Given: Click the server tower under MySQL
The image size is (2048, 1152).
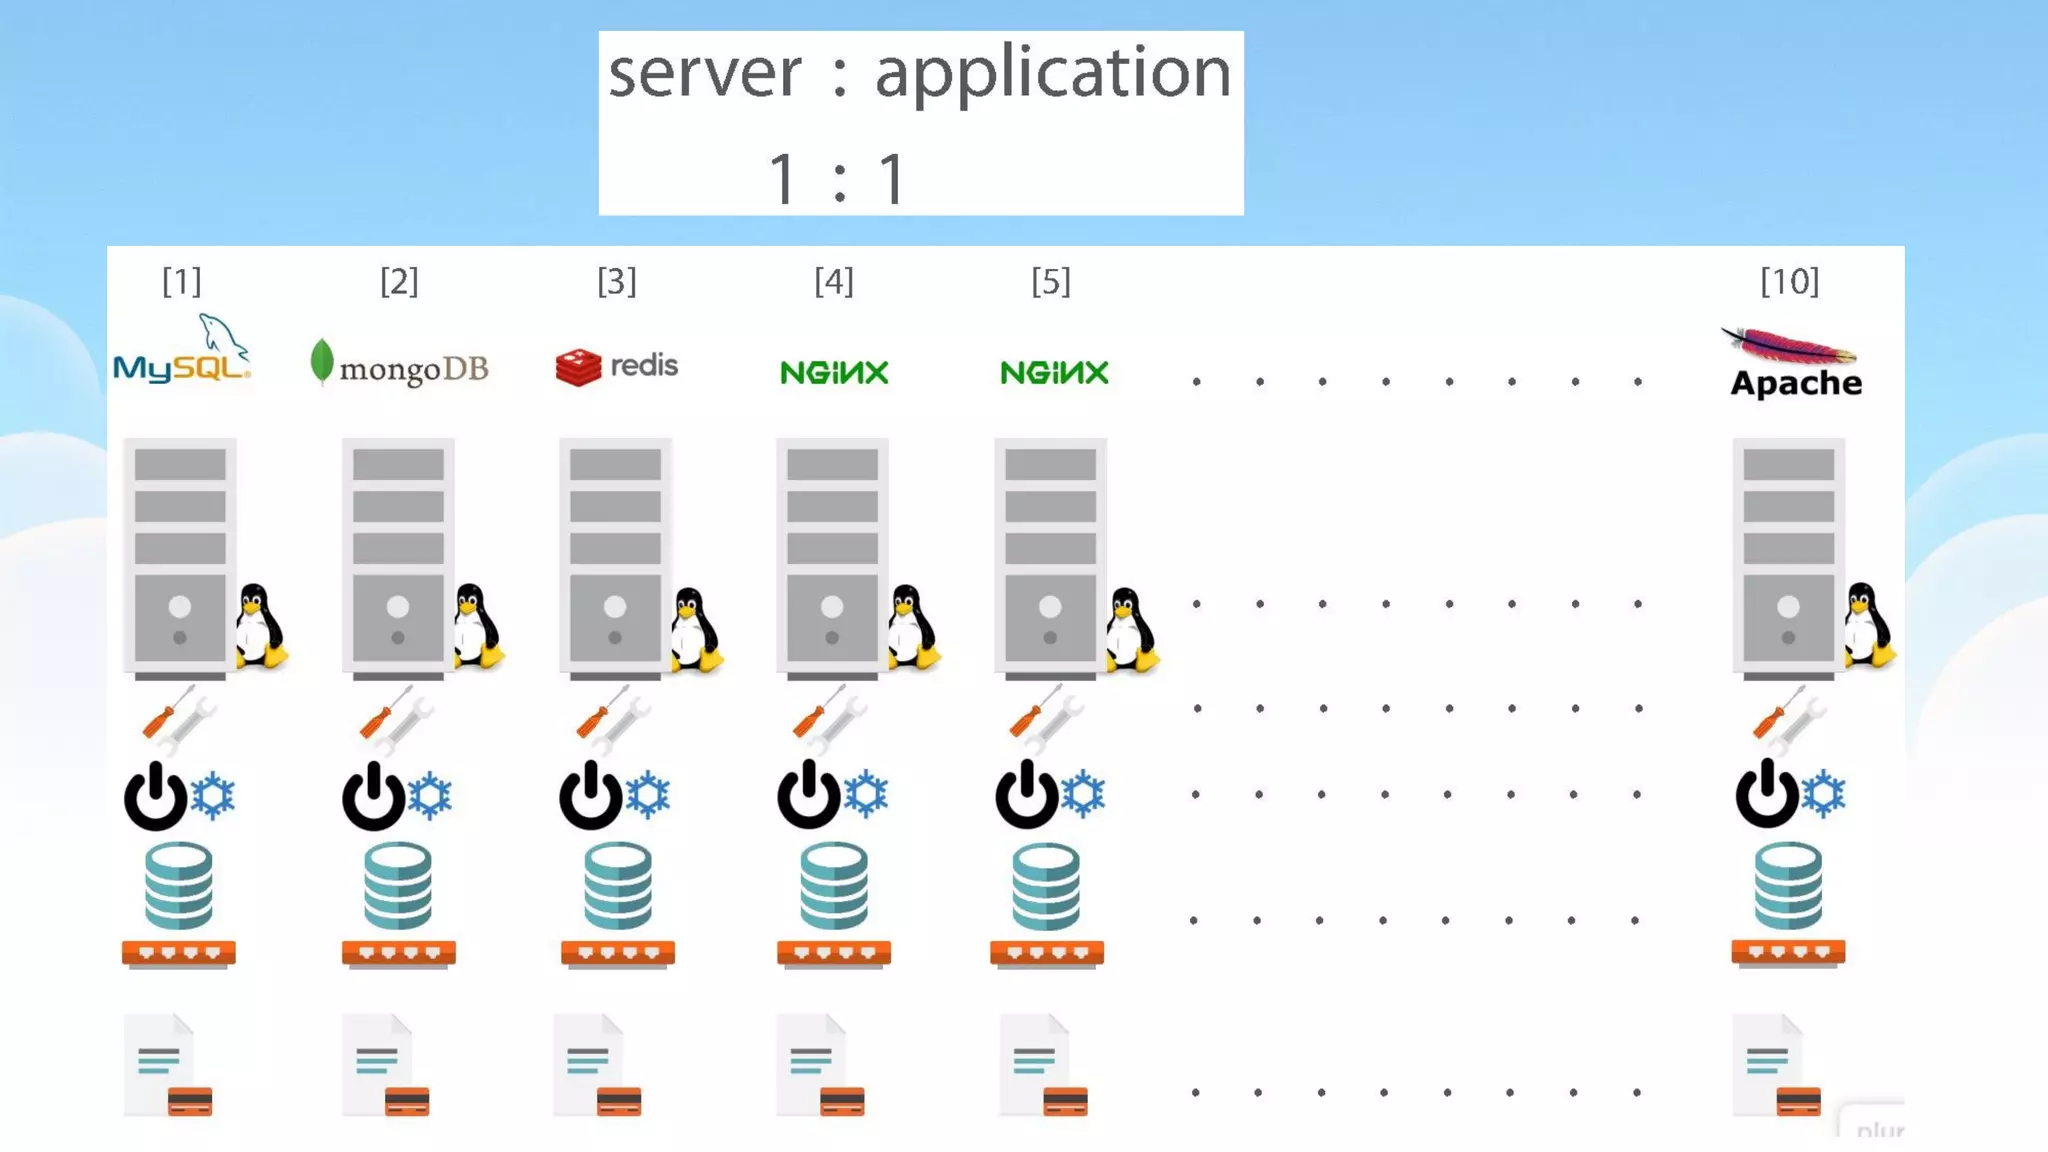Looking at the screenshot, I should pos(180,556).
